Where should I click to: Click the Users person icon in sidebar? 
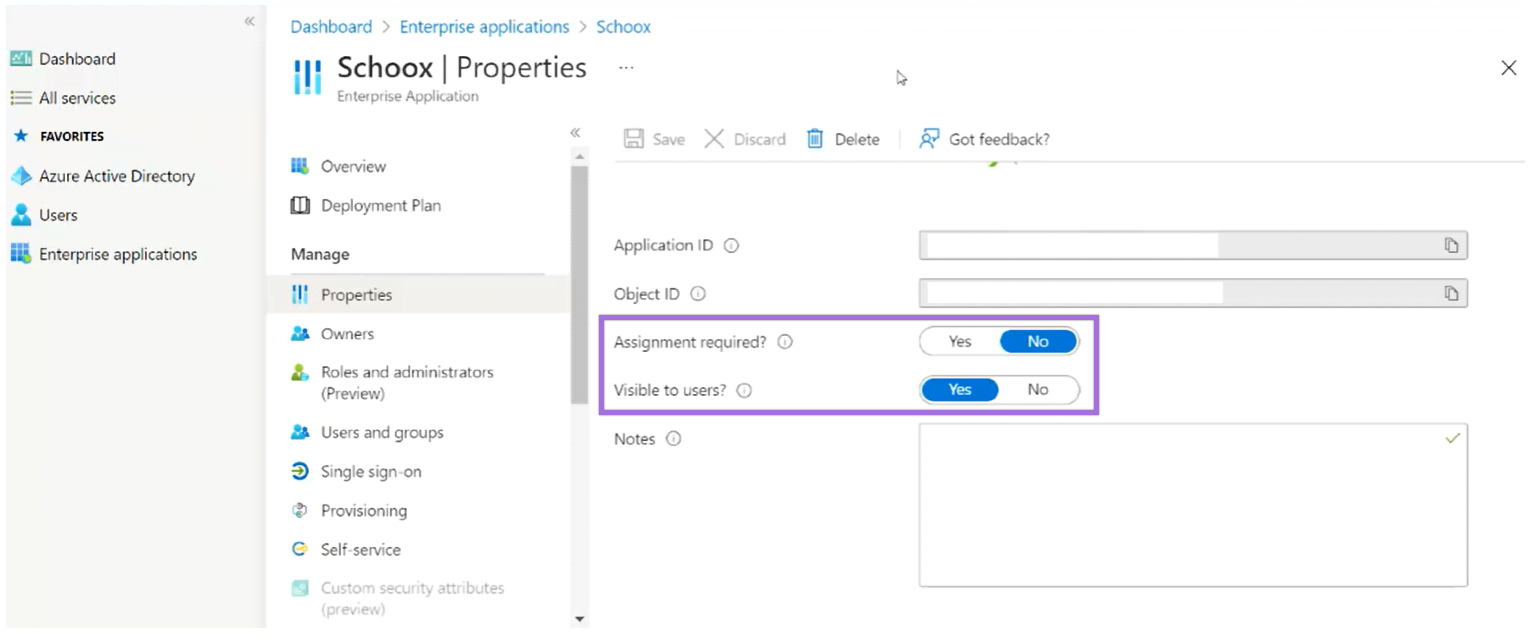[x=21, y=215]
